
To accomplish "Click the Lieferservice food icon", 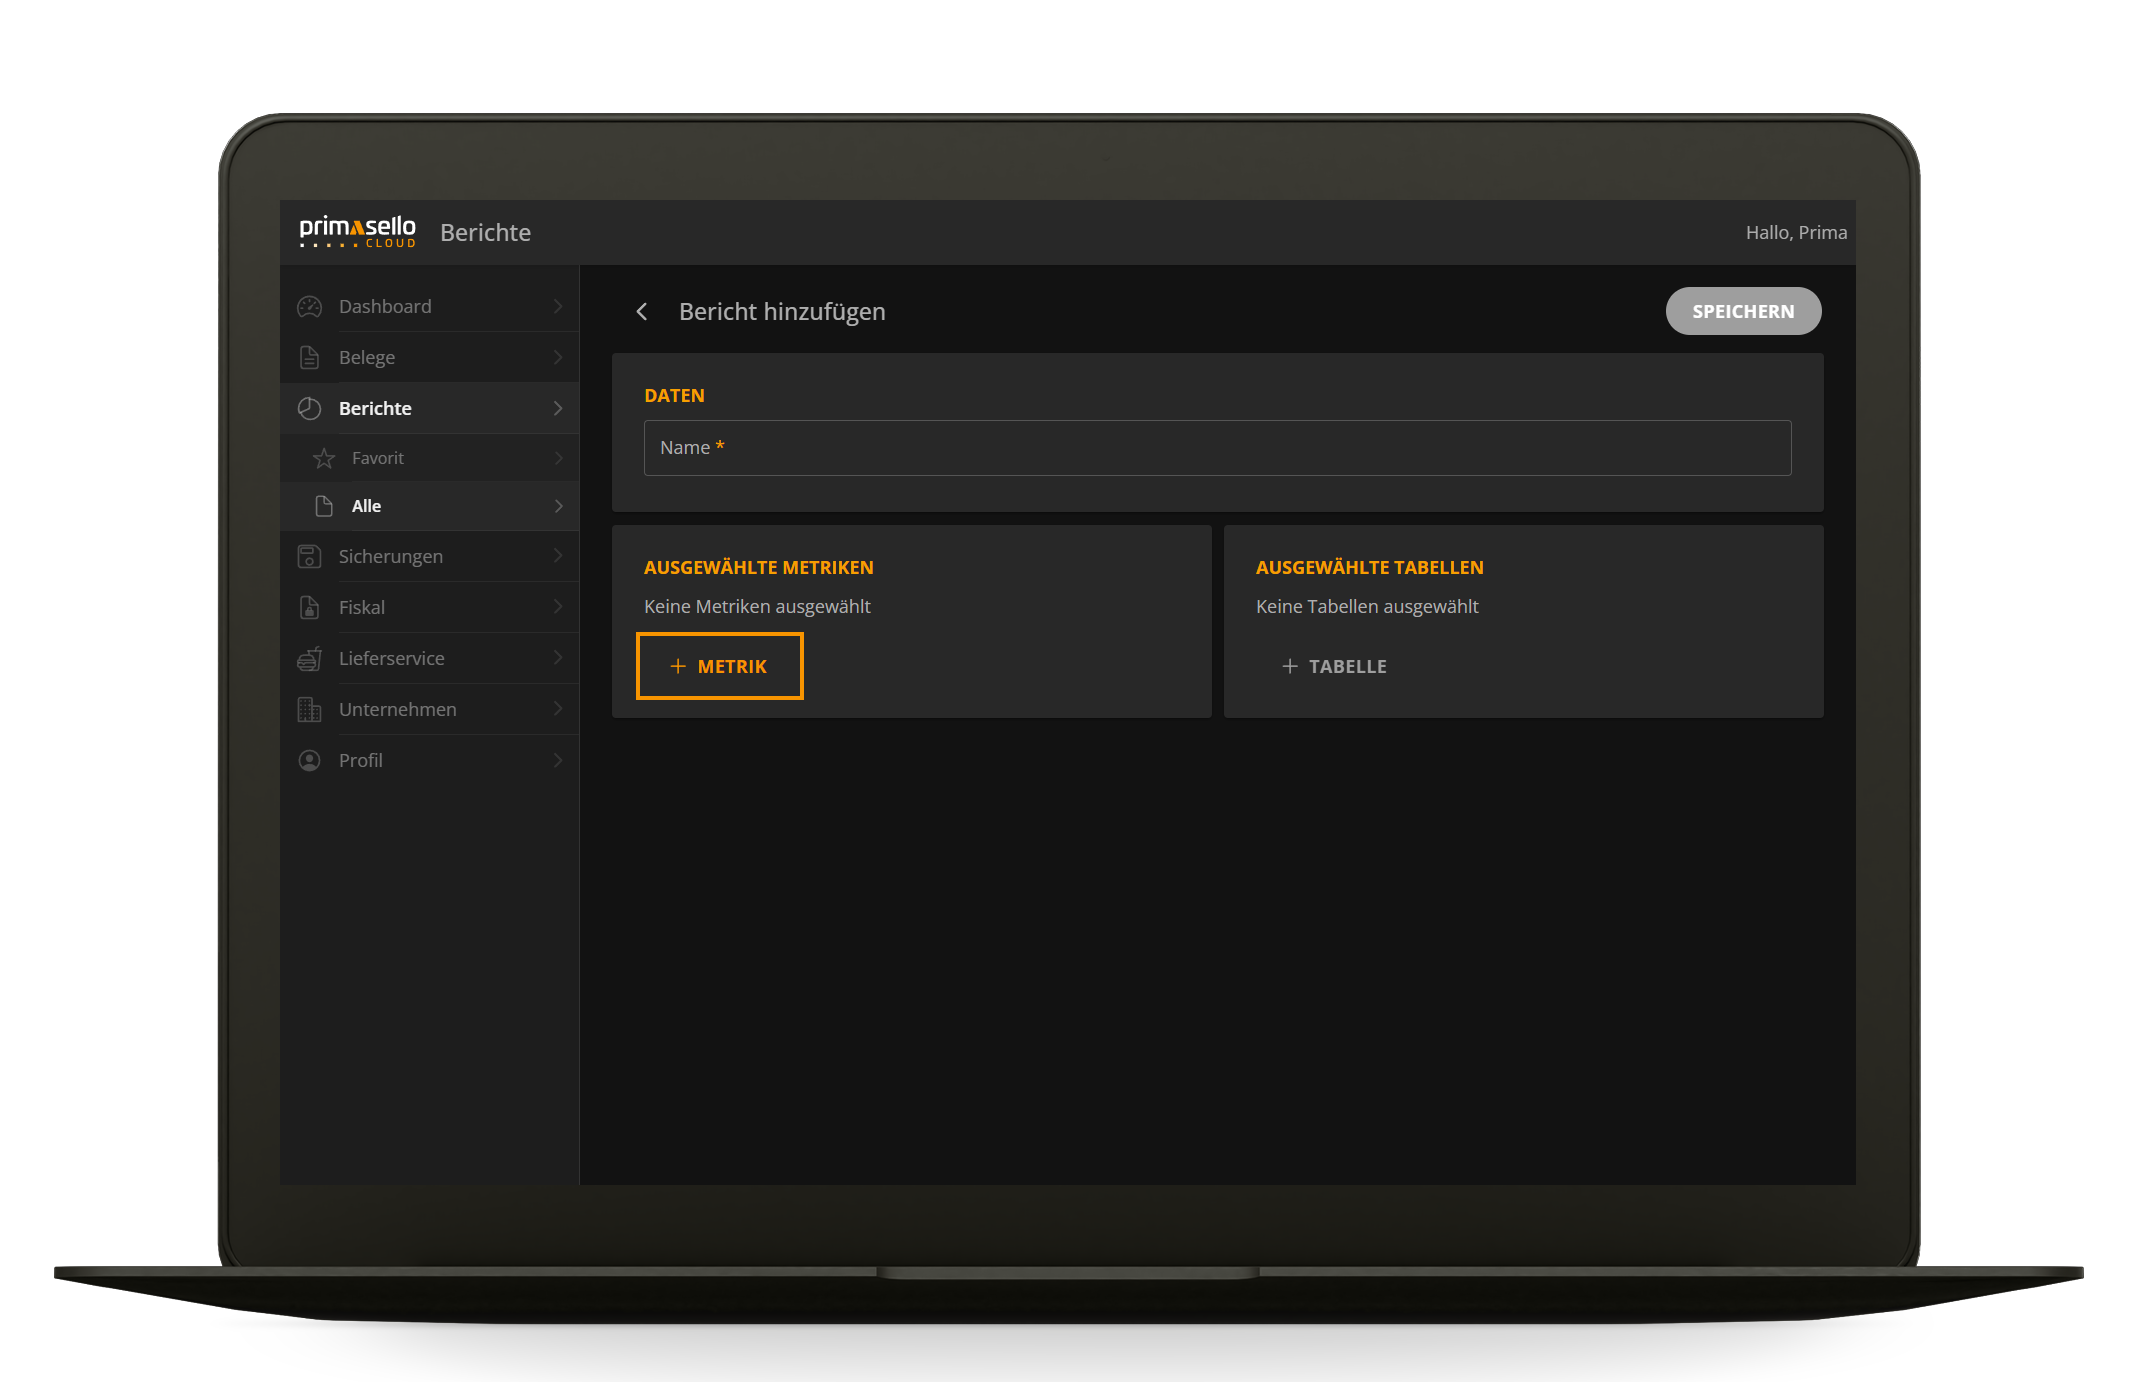I will (x=310, y=659).
